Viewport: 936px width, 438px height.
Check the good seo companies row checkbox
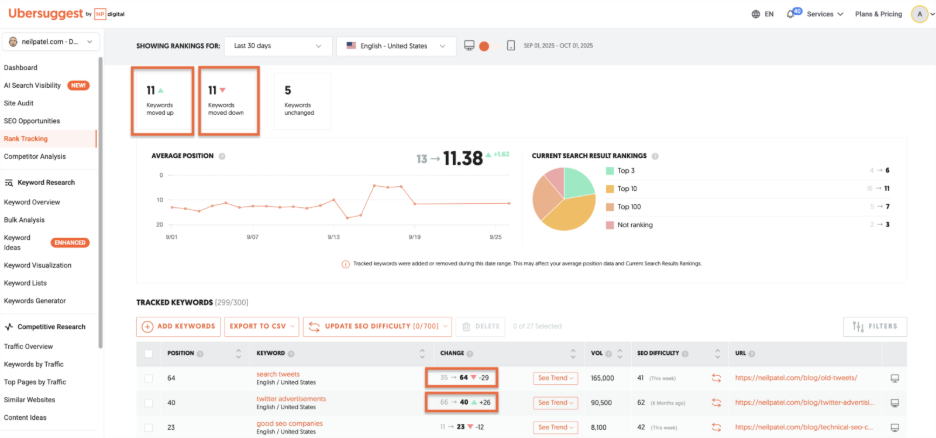(149, 427)
